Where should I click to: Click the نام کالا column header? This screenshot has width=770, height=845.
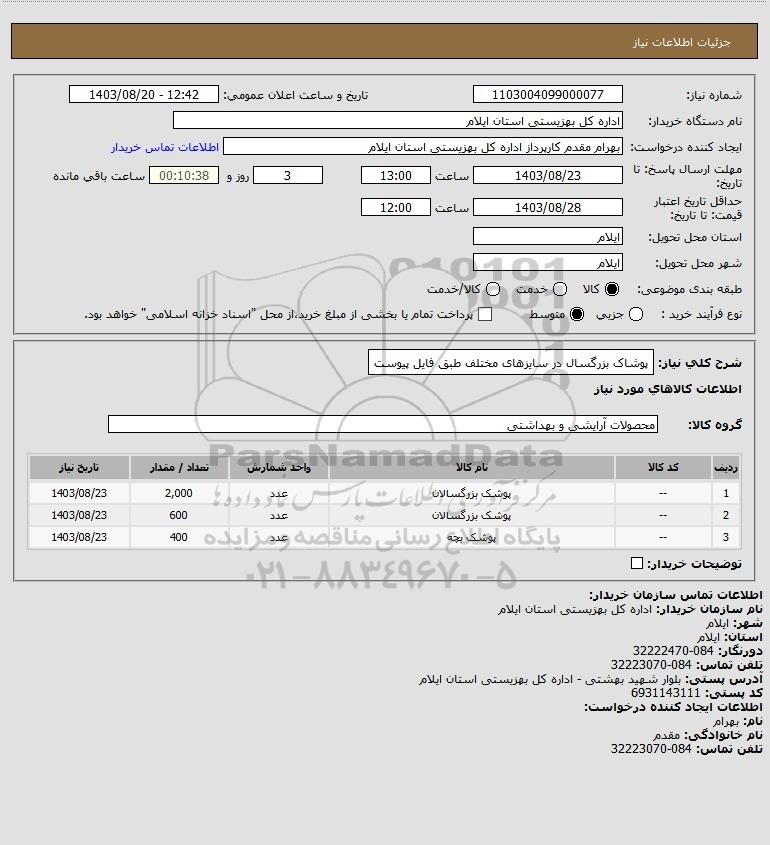point(471,468)
